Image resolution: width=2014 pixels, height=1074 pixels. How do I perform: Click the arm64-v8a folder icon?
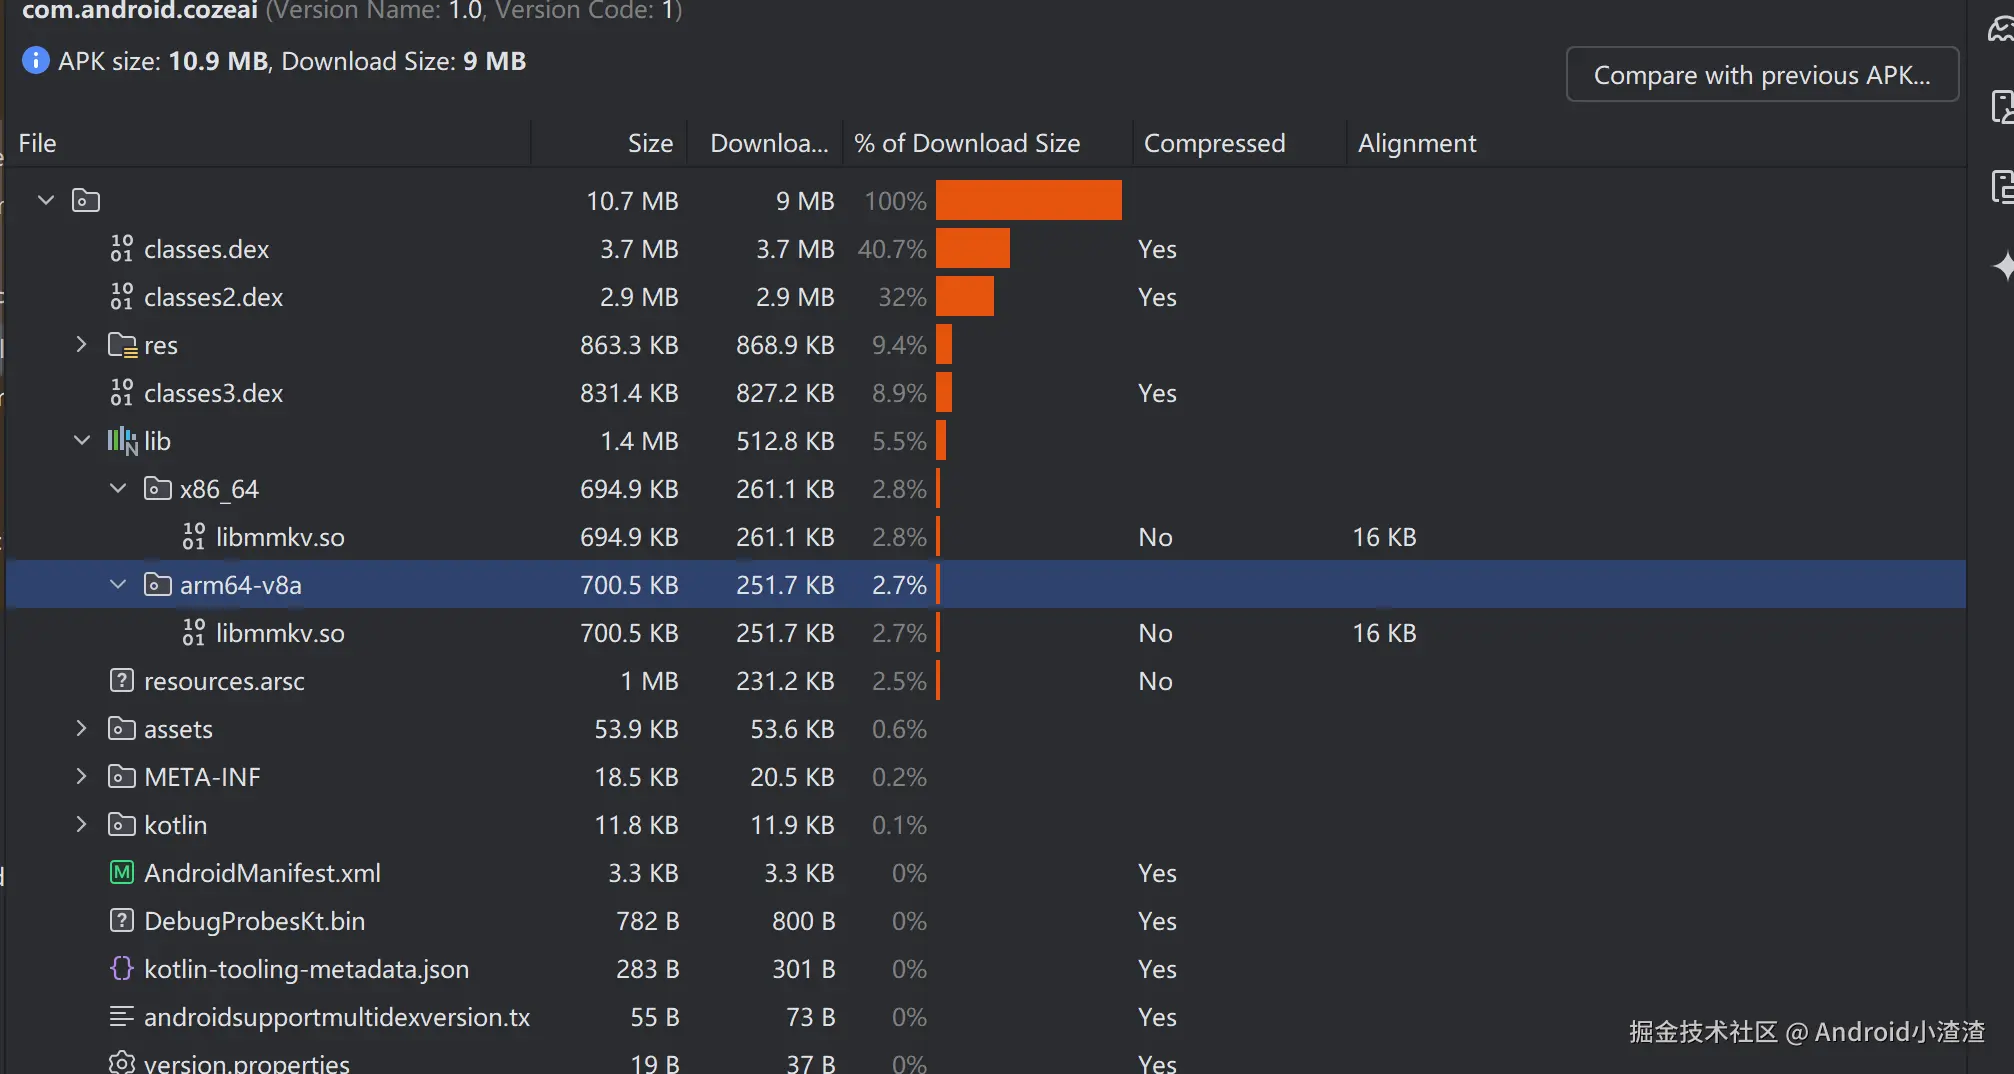click(x=157, y=585)
